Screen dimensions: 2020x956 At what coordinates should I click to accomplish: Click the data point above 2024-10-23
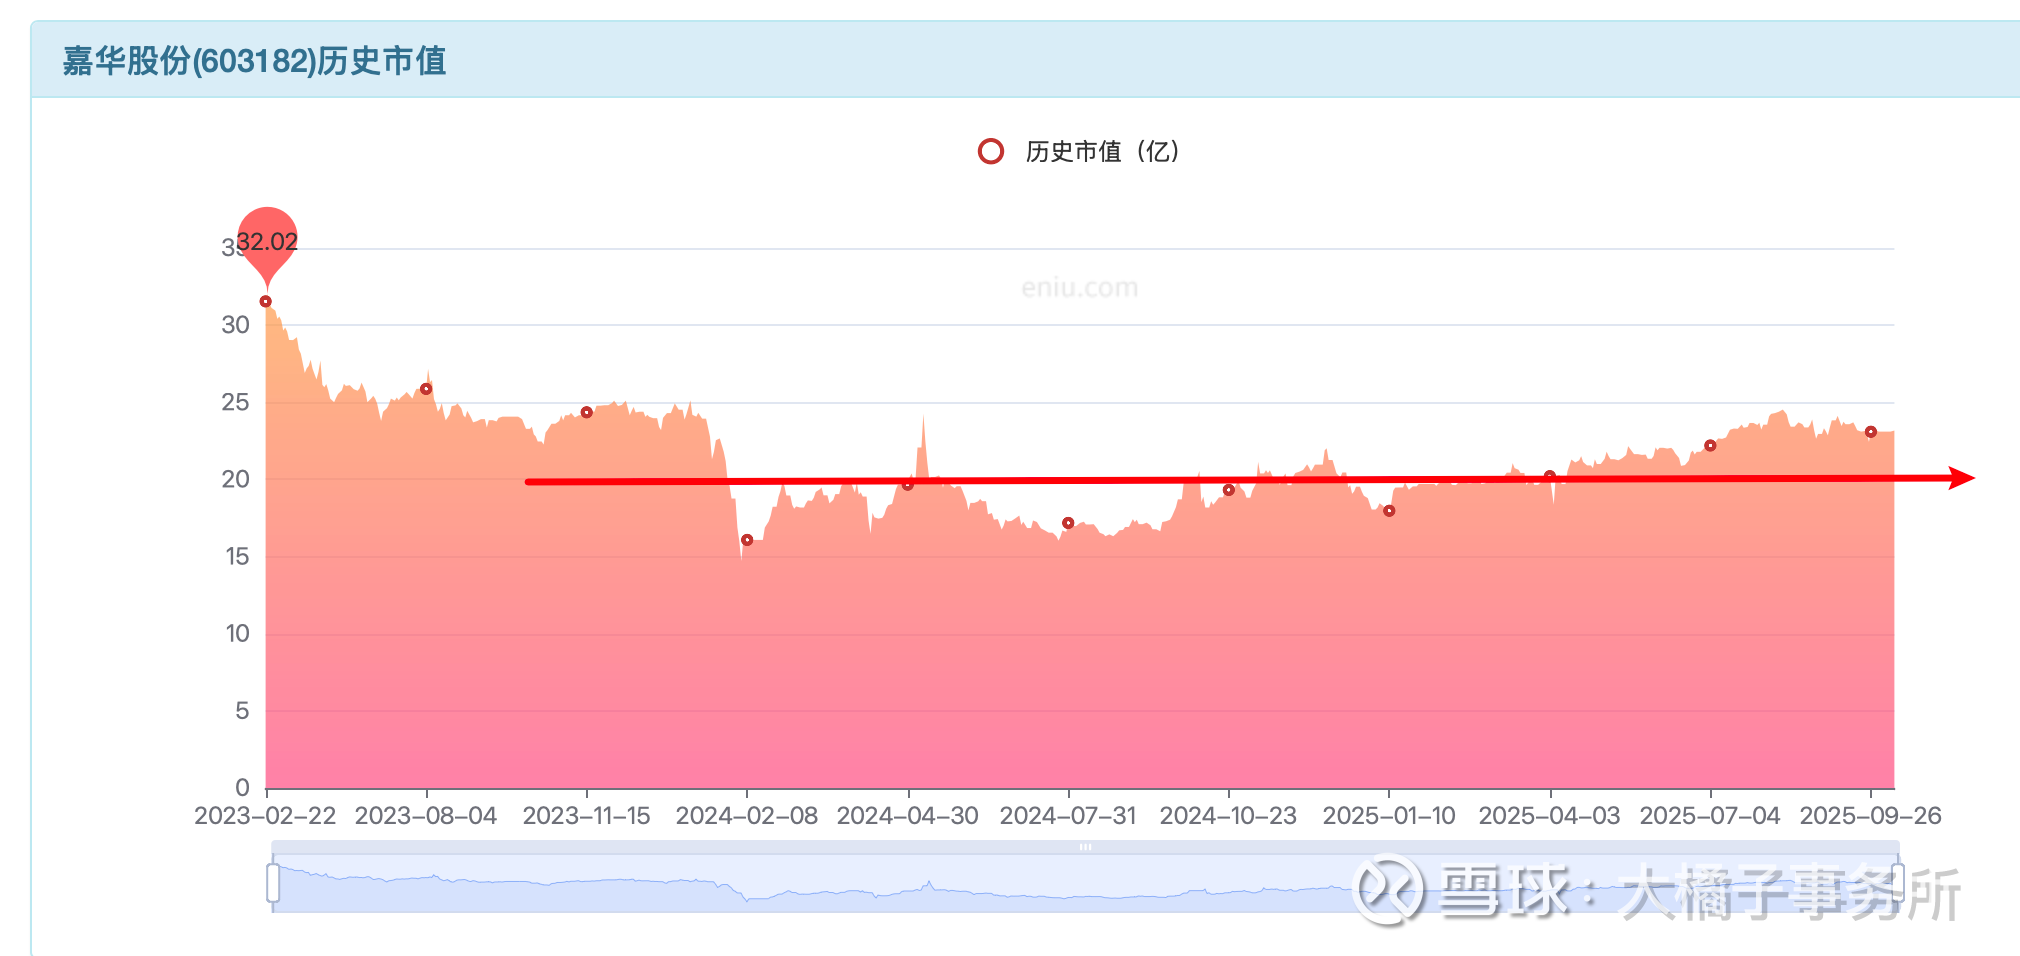coord(1229,490)
